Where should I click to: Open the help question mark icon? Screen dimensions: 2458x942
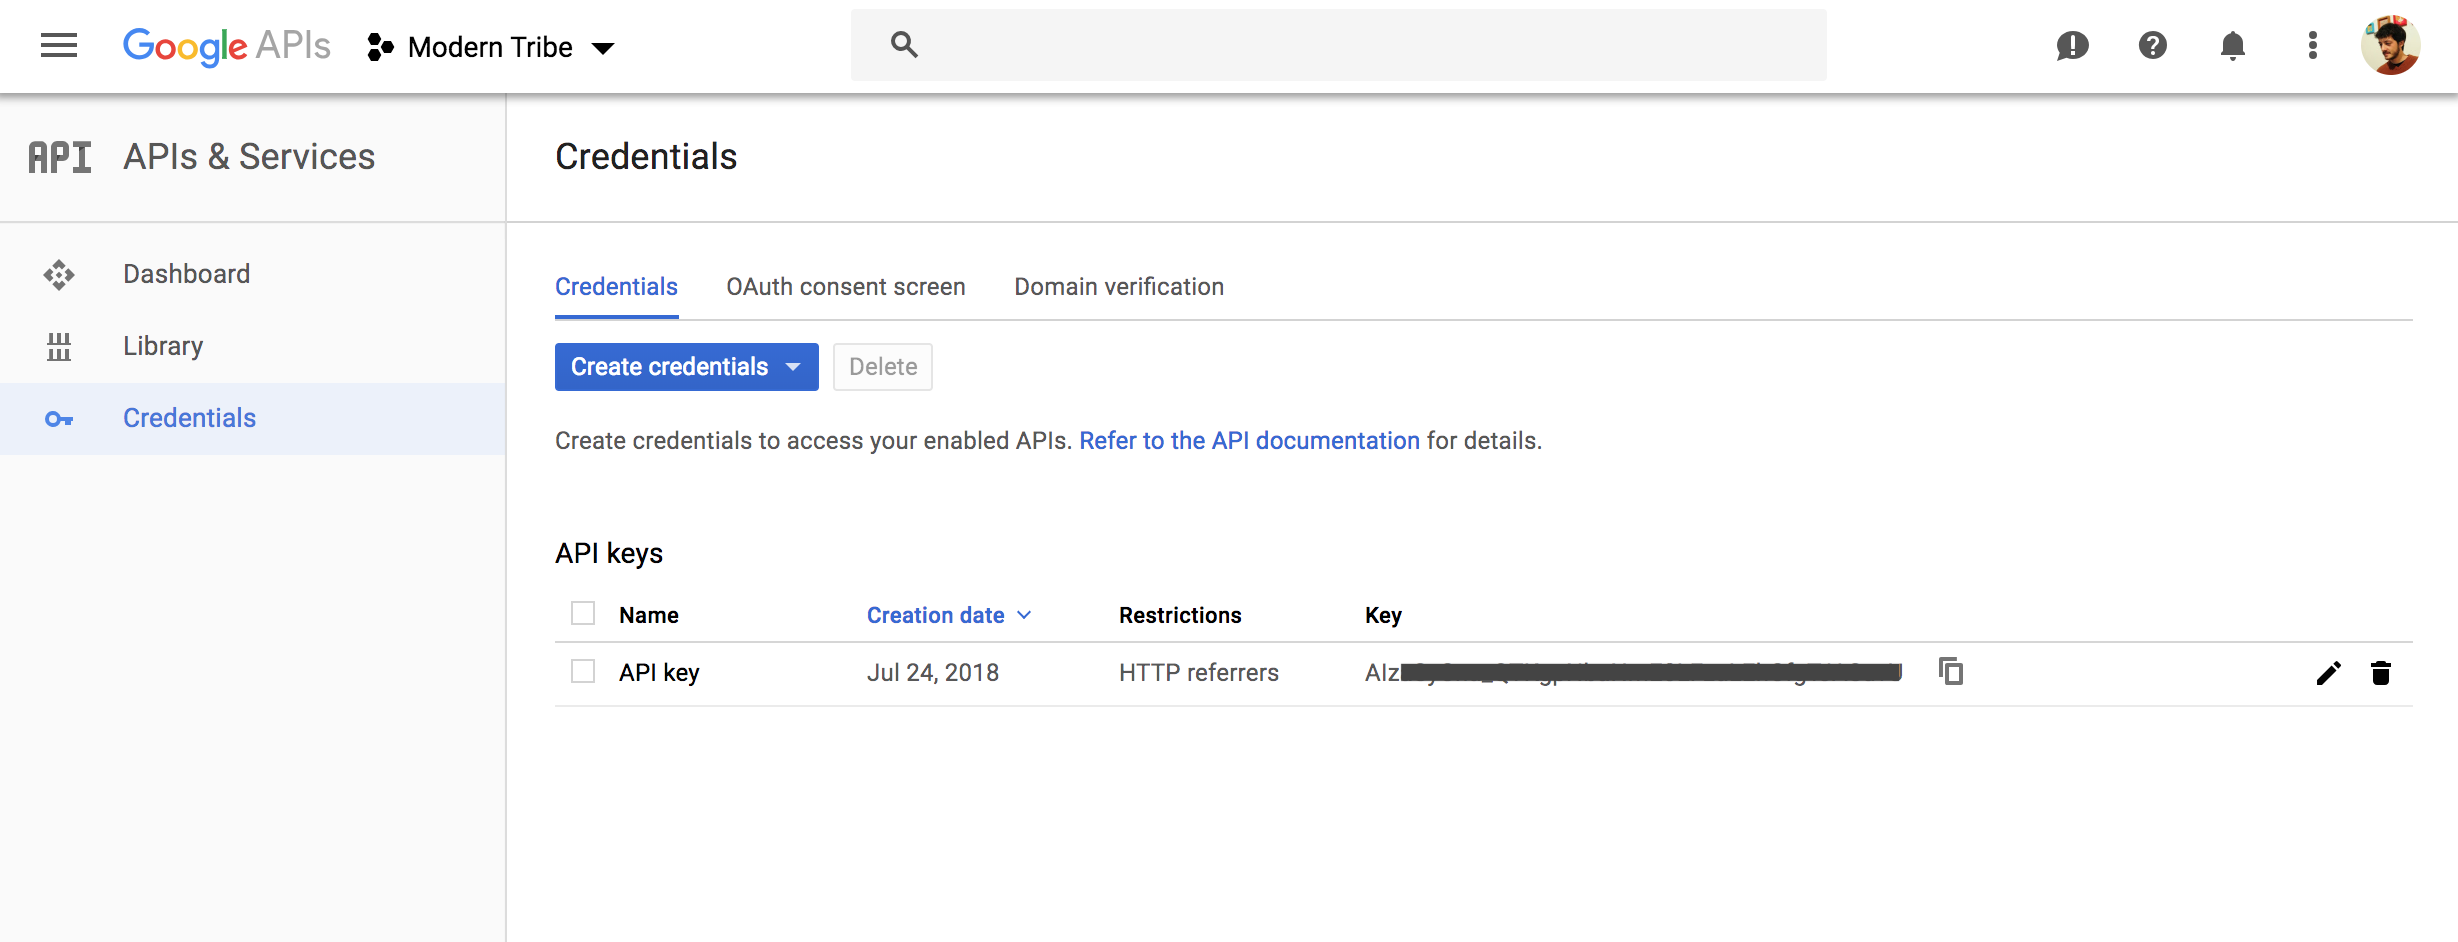click(2152, 46)
